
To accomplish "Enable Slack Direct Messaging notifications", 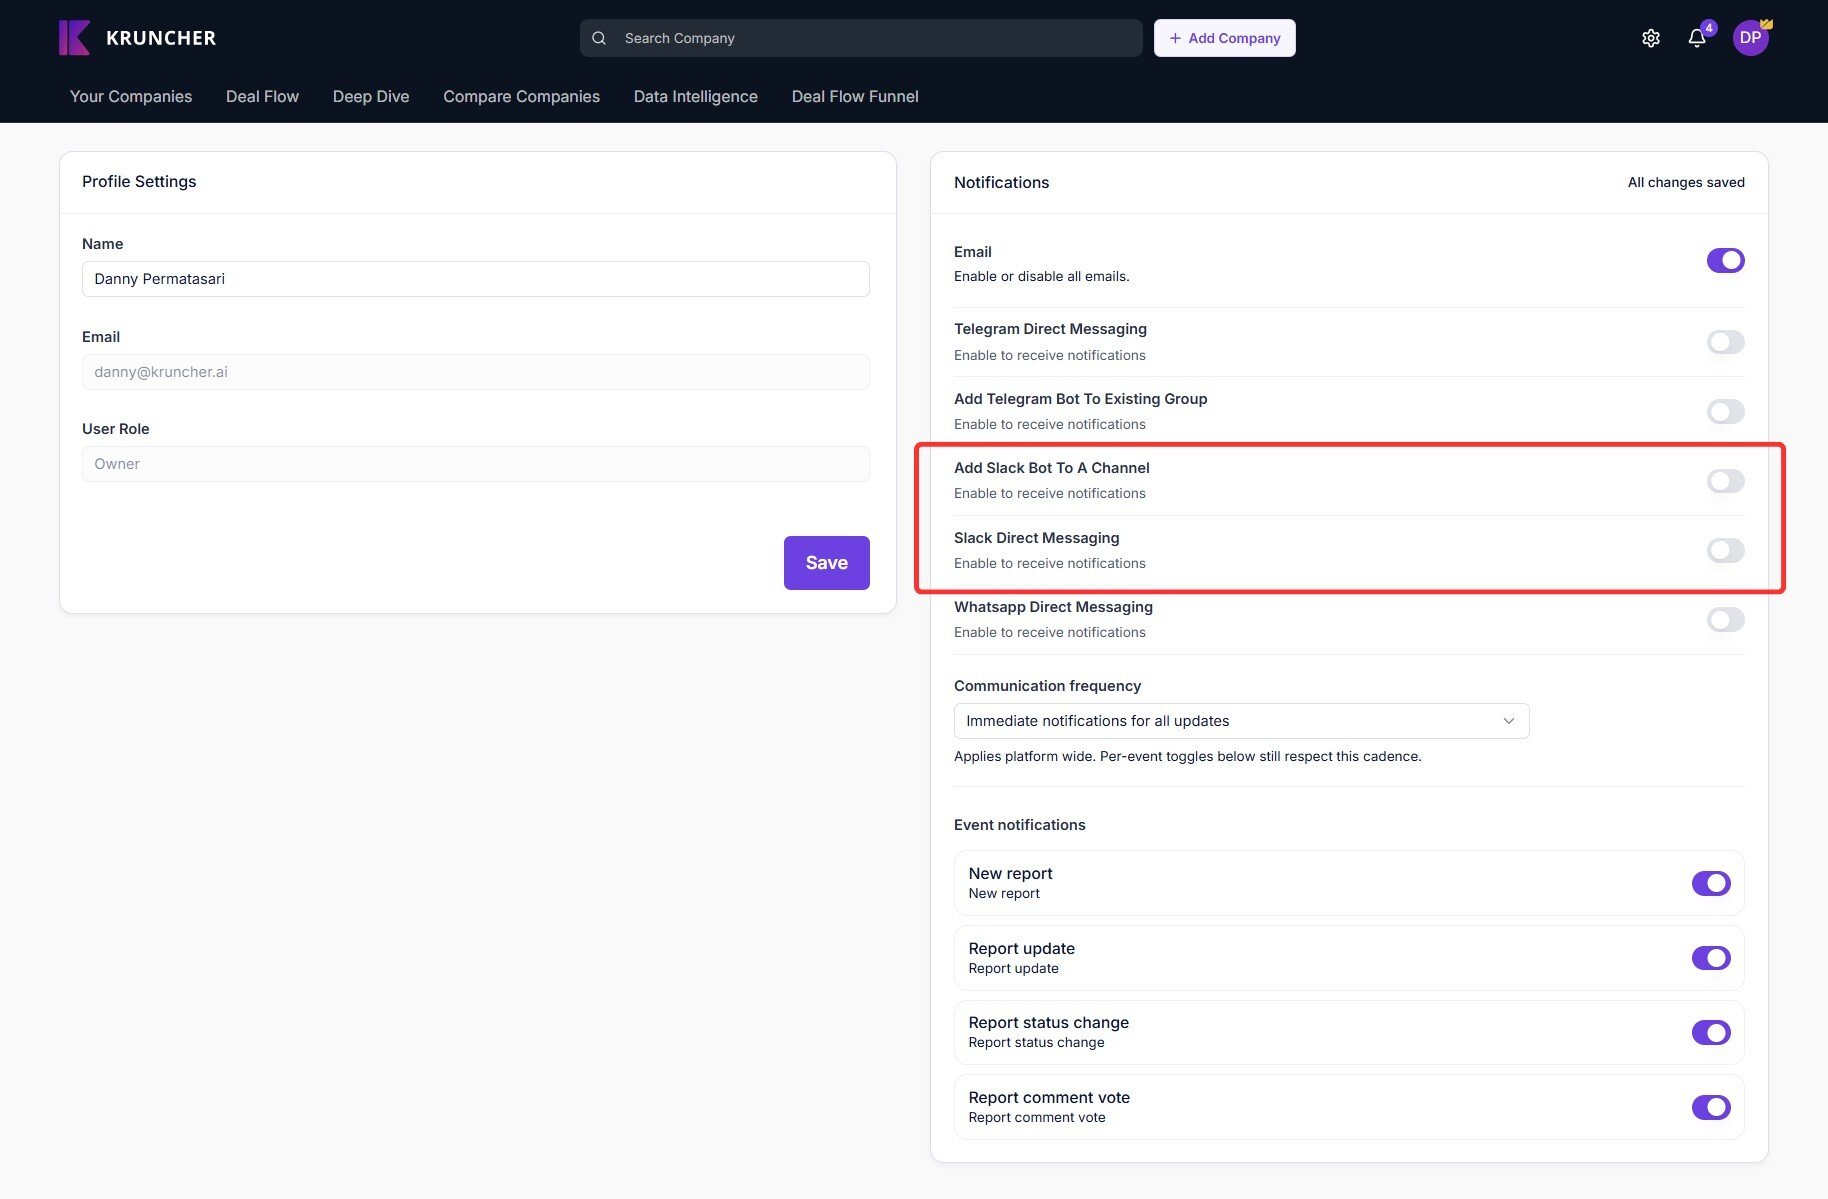I will [x=1724, y=550].
